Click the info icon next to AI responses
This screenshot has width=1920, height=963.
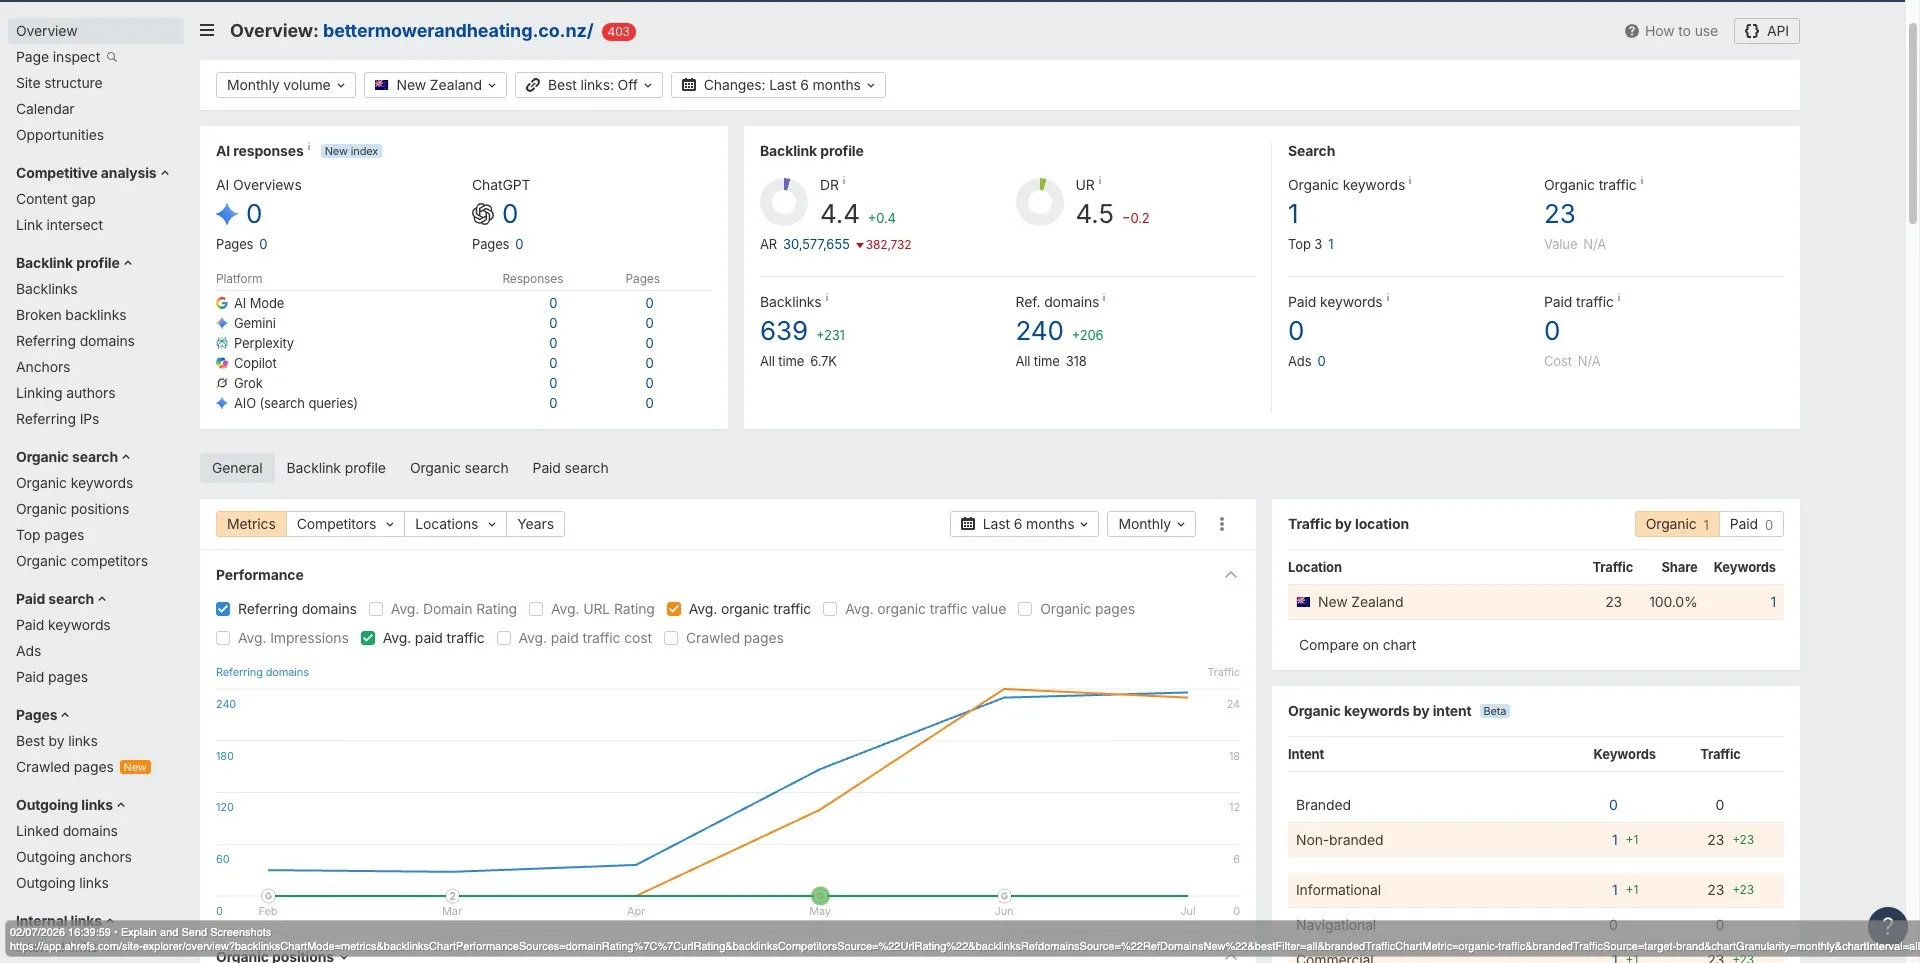tap(308, 148)
